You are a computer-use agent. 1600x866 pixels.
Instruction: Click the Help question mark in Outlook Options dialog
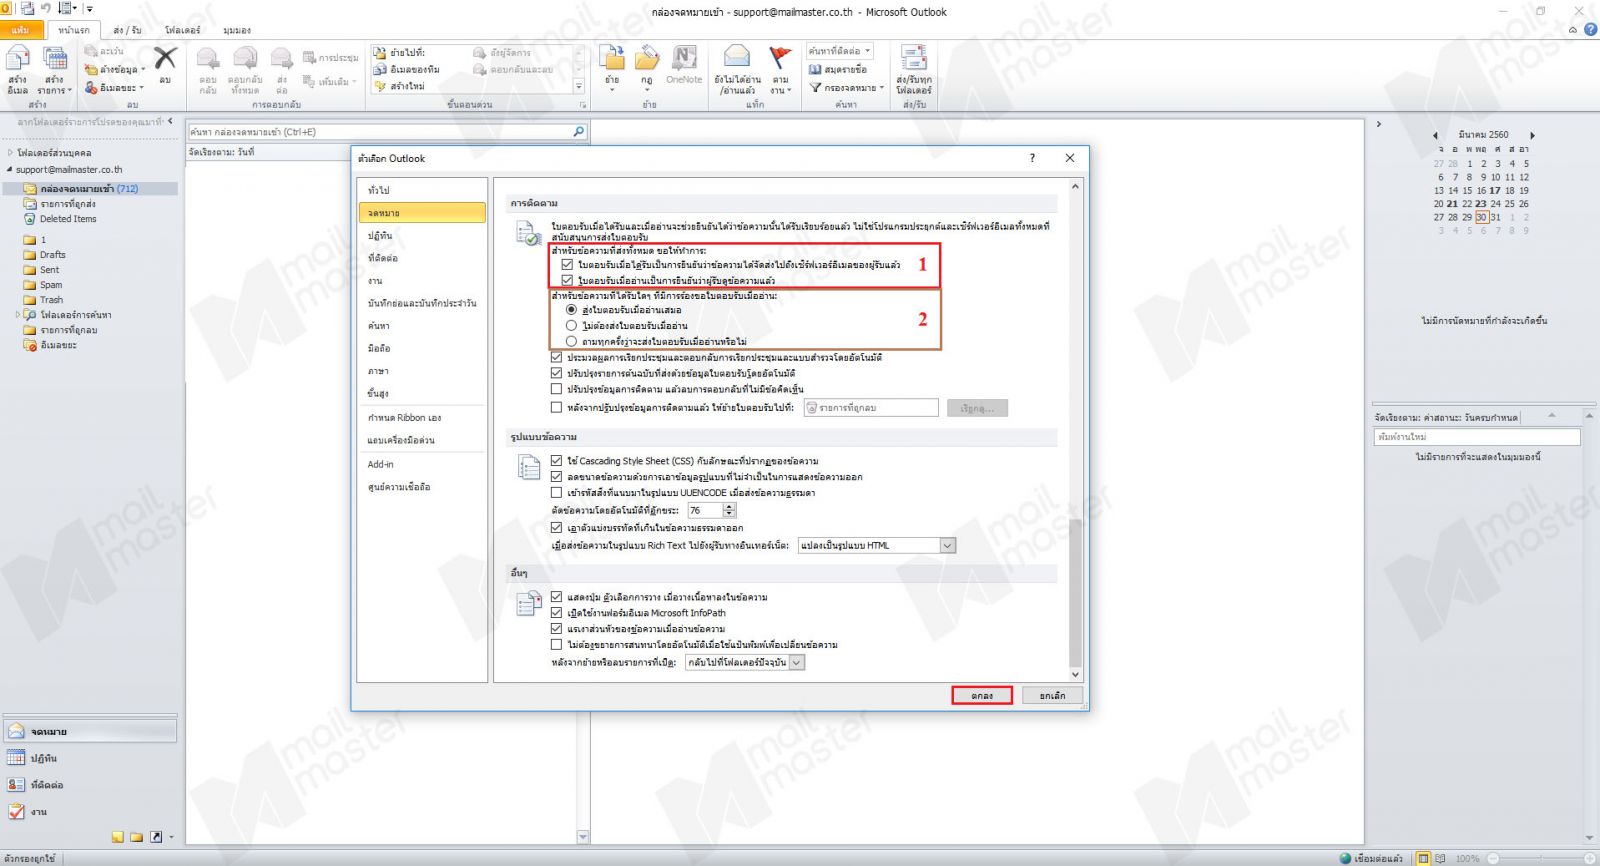click(x=1032, y=158)
